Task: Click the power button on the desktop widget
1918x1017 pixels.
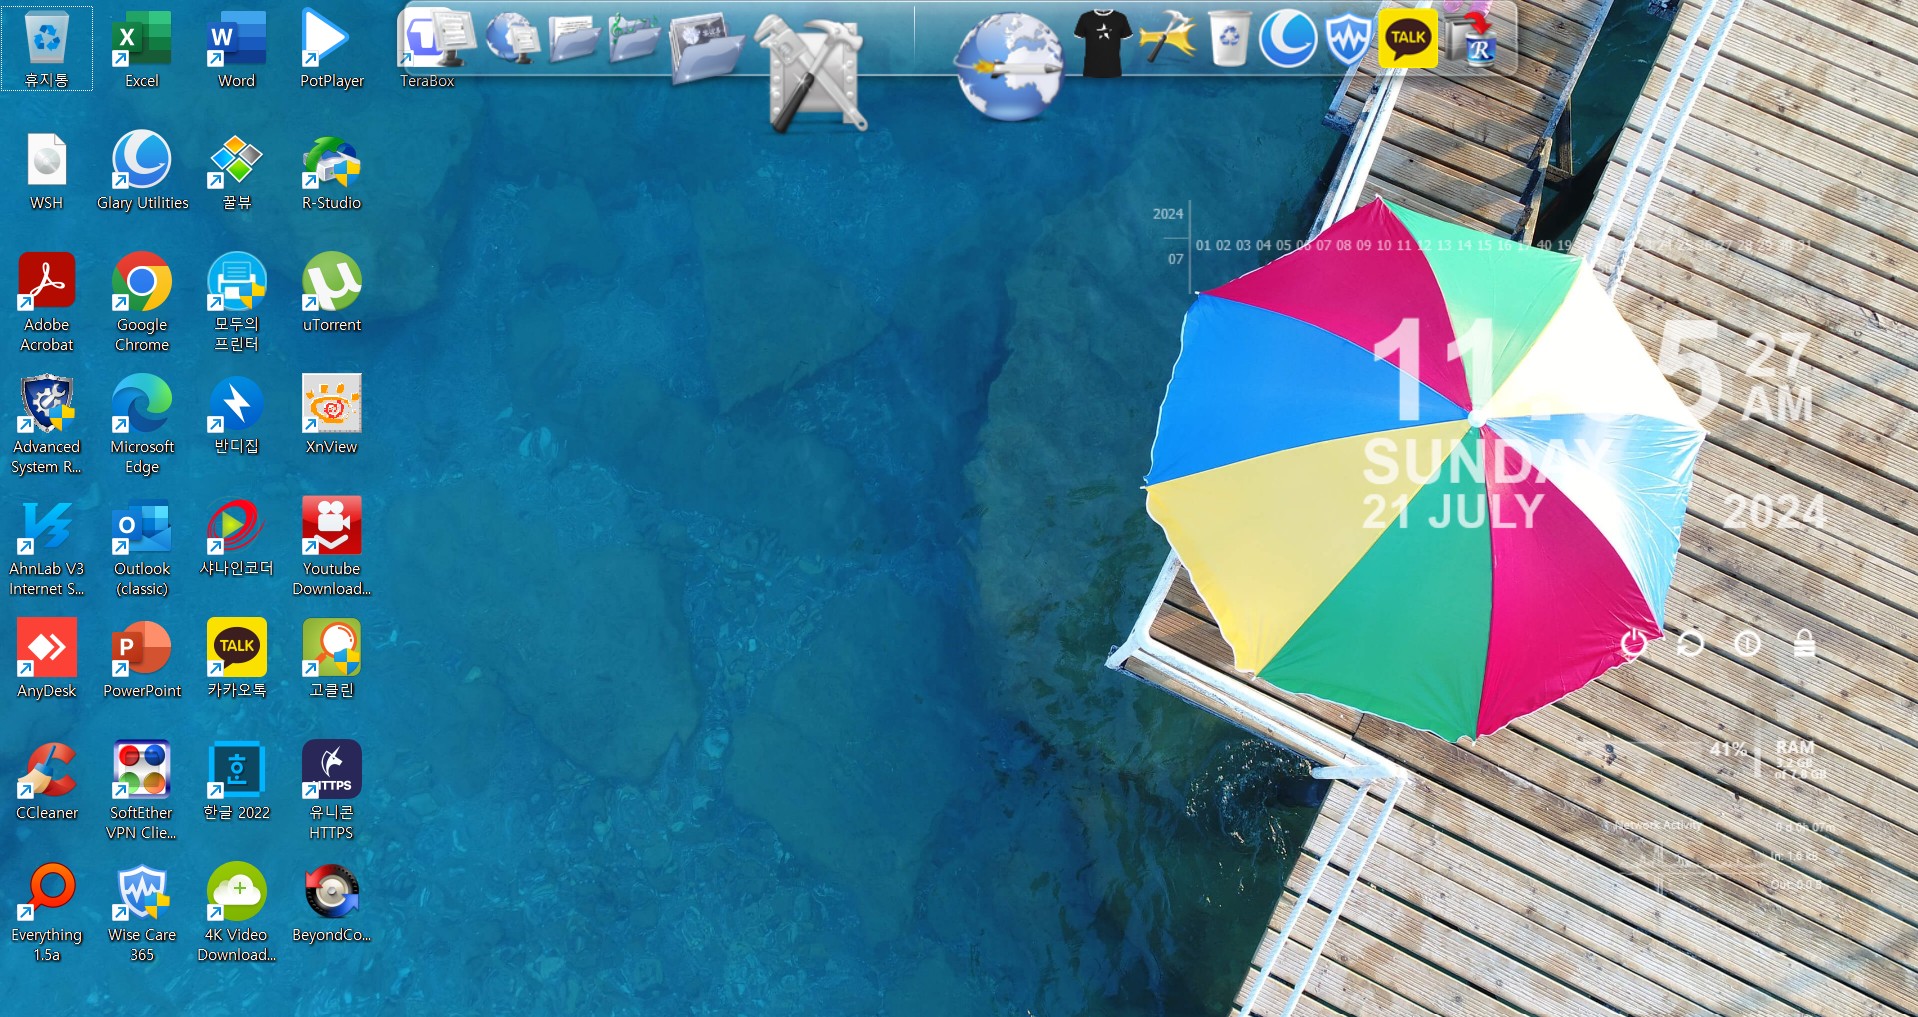Action: [x=1634, y=643]
